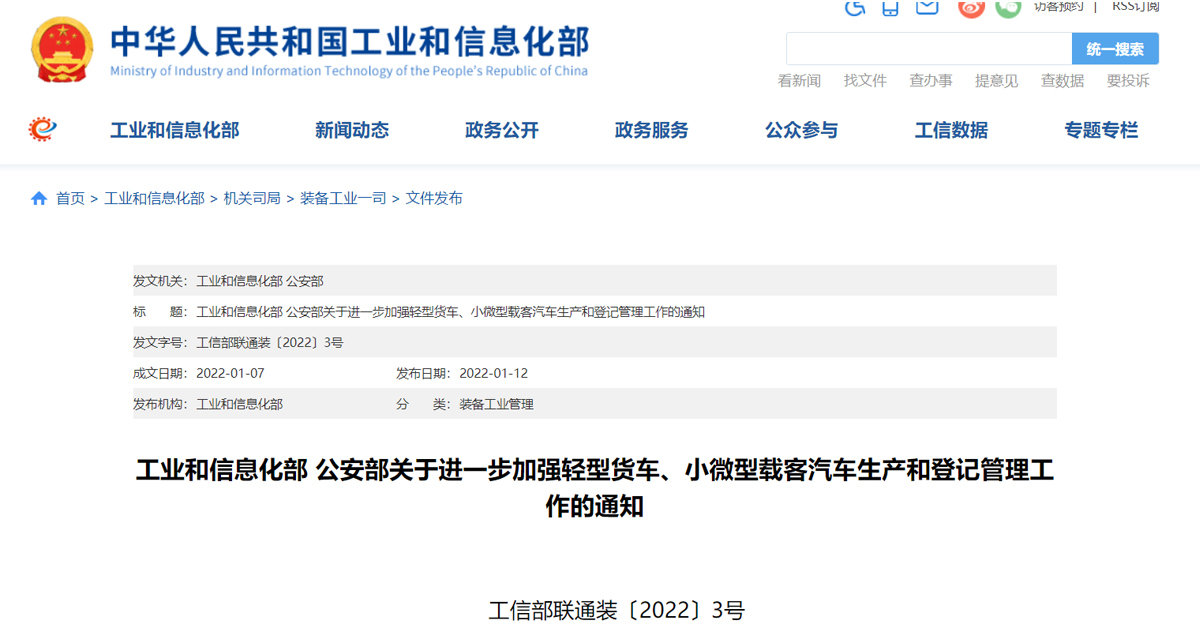Open the 新闻动态 navigation menu
Image resolution: width=1200 pixels, height=644 pixels.
tap(352, 130)
